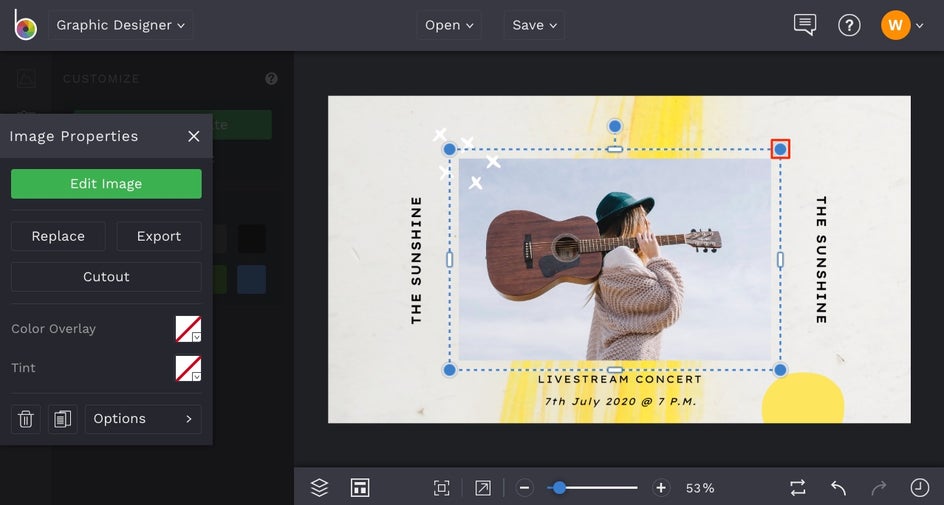This screenshot has width=944, height=505.
Task: Click the template layout icon in bottom bar
Action: [360, 488]
